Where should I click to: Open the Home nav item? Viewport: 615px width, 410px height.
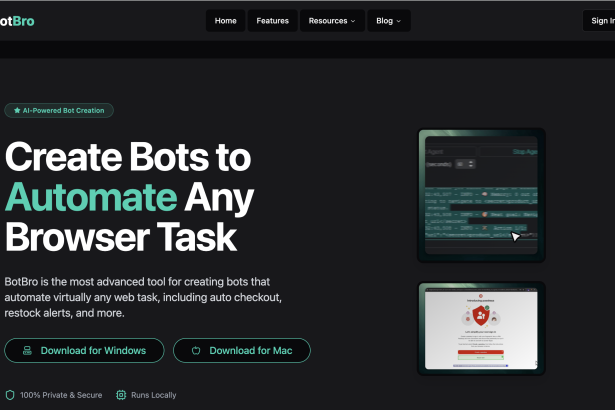click(x=226, y=21)
